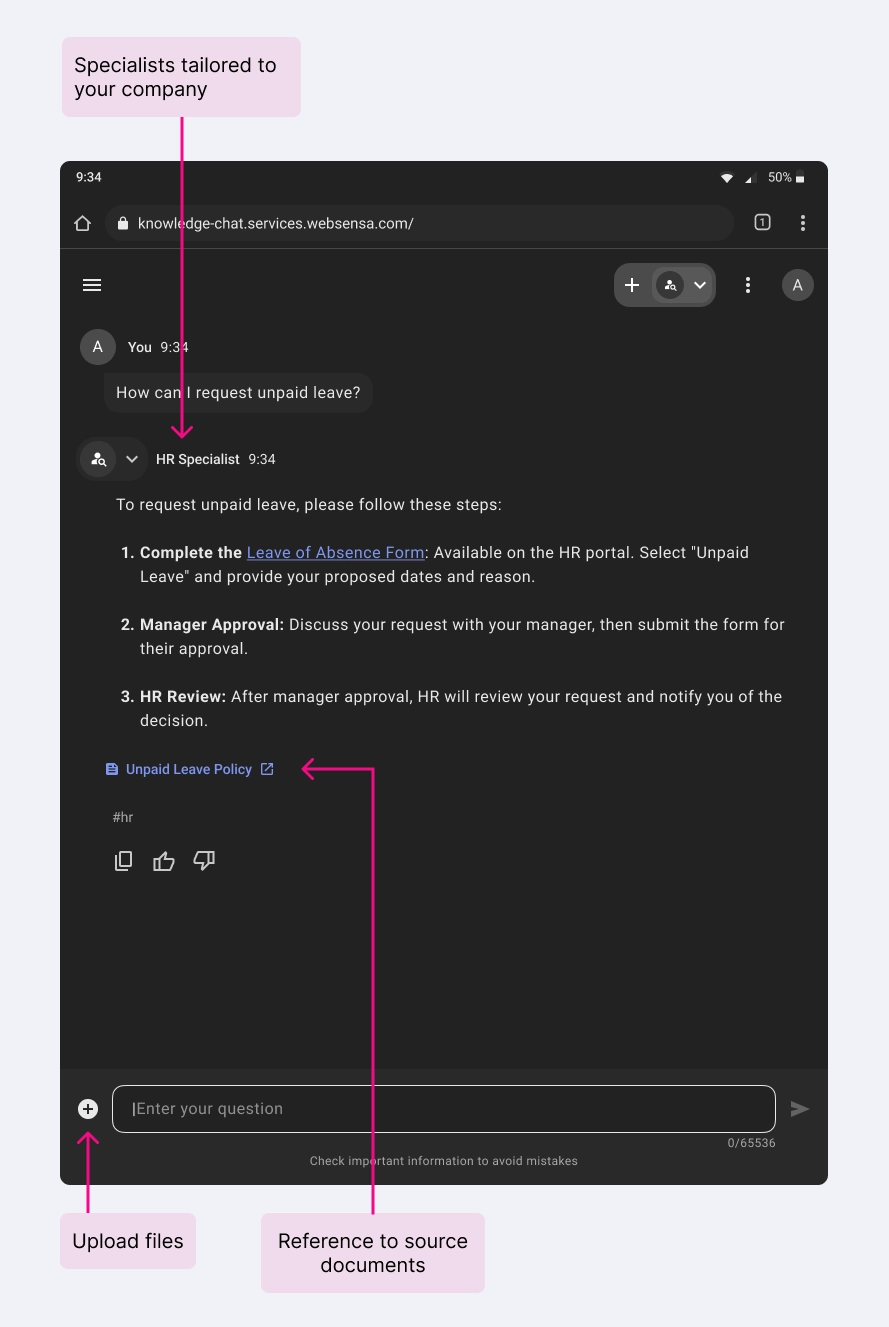Open Chrome's three-dot browser menu
Screen dimensions: 889x1327
[803, 222]
